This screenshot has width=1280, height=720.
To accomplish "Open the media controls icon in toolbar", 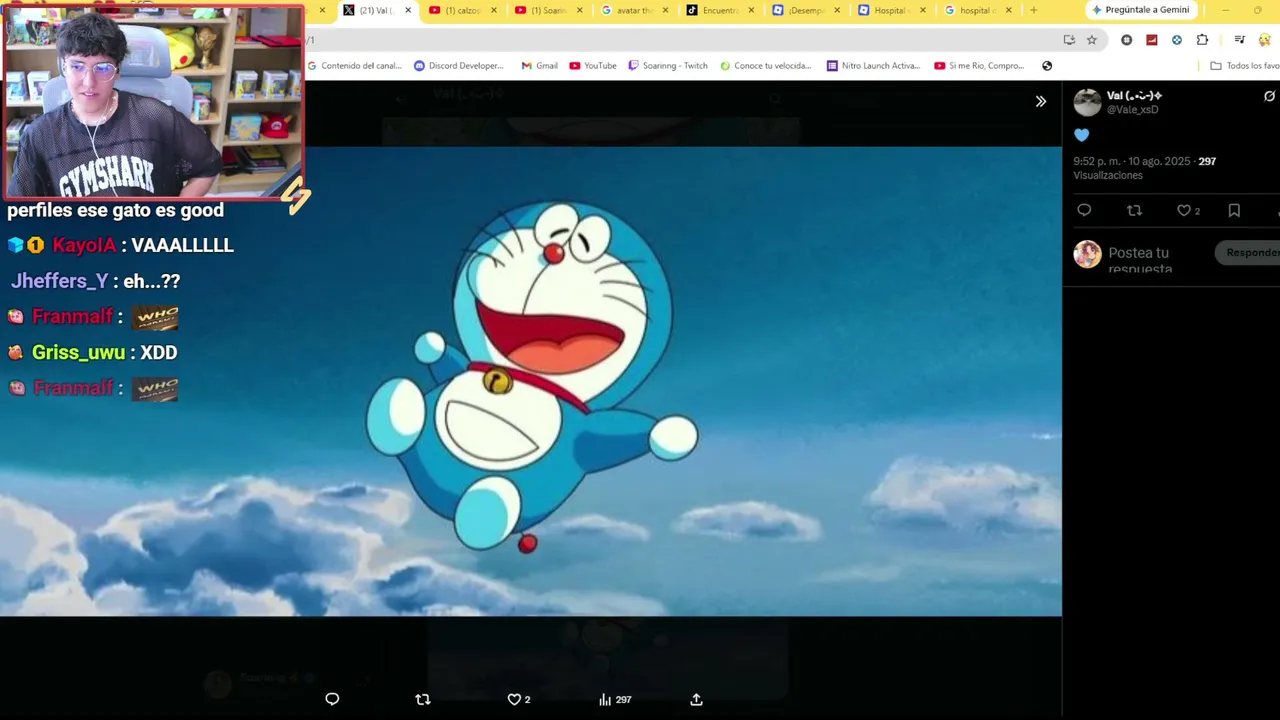I will pos(1240,40).
